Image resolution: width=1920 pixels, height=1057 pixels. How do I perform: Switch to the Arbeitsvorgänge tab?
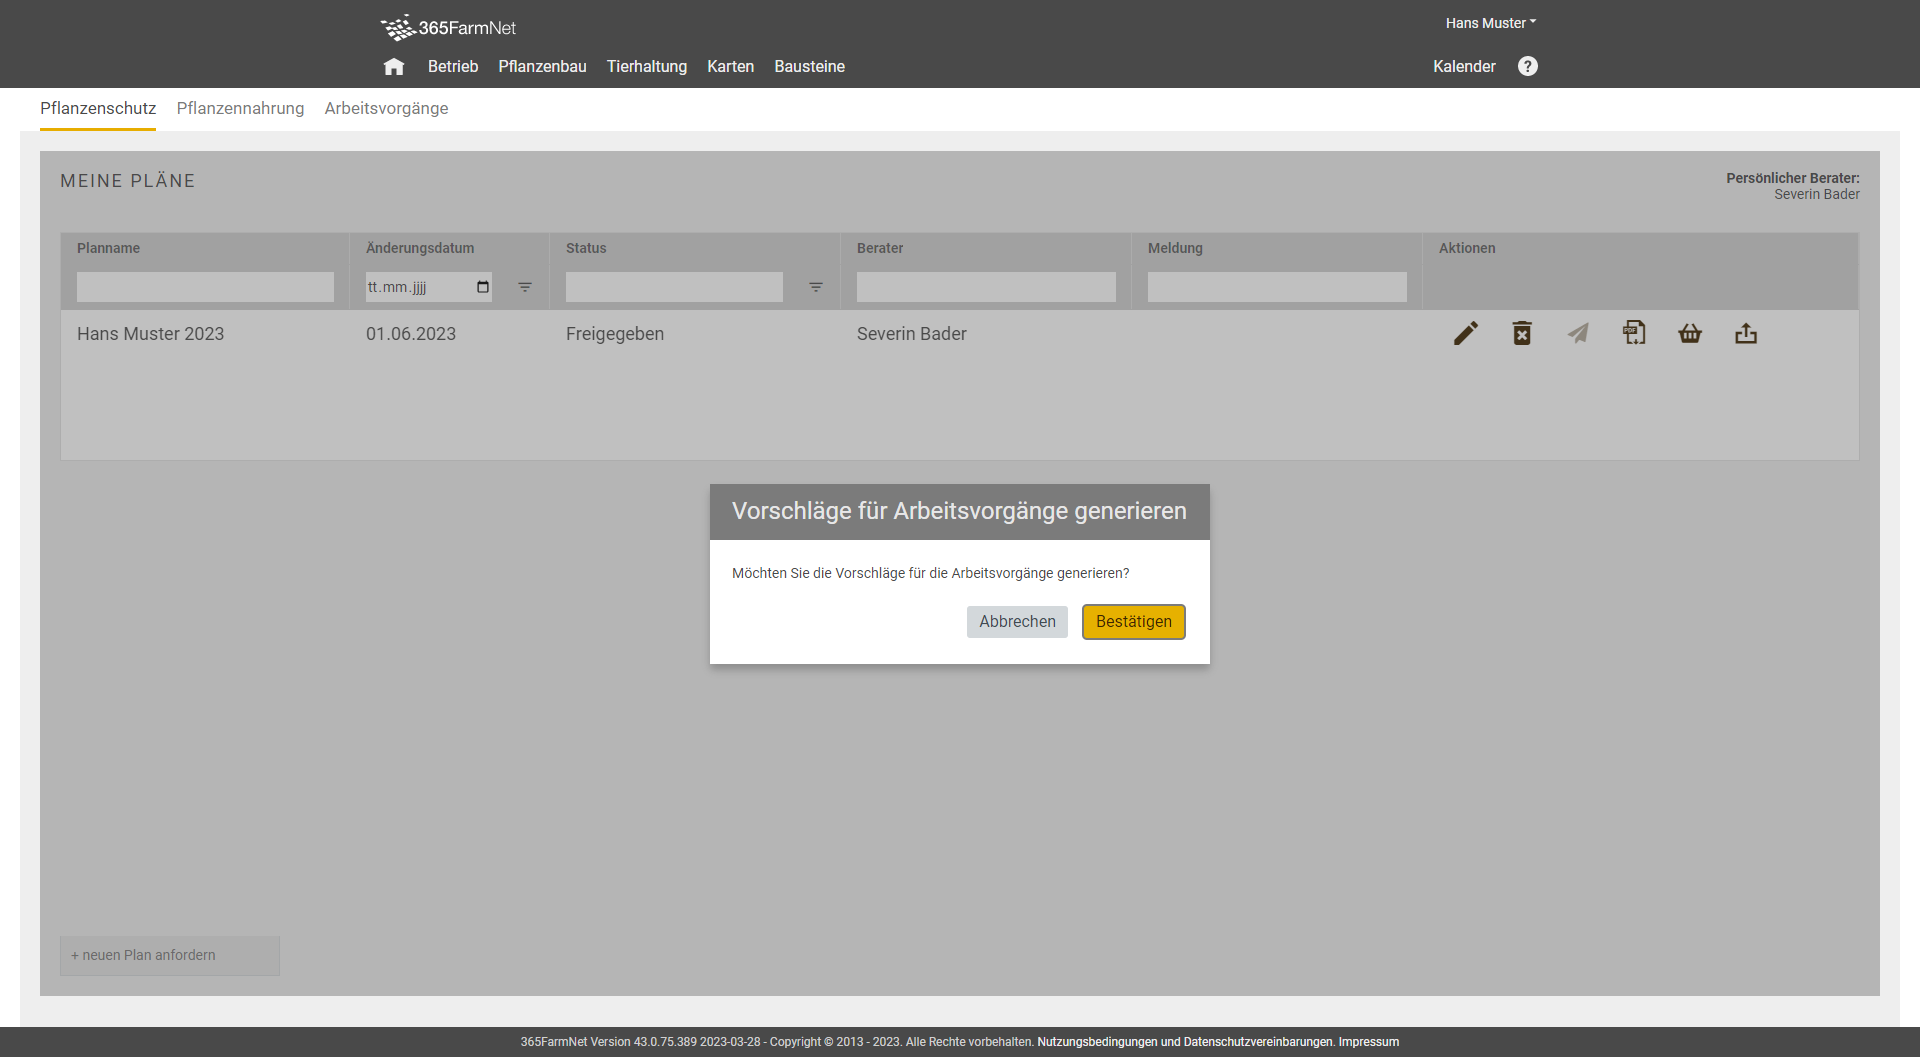coord(386,108)
